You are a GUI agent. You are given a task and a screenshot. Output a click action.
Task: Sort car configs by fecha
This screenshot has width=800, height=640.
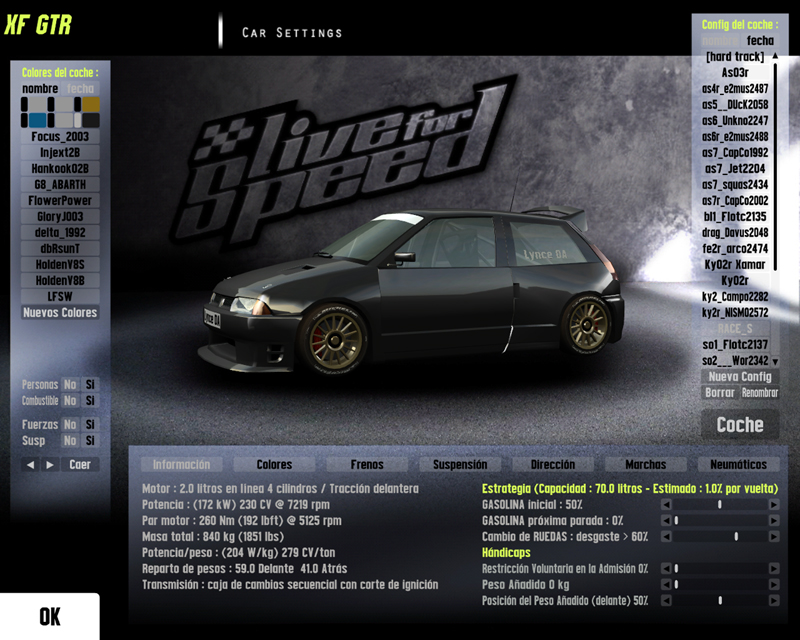click(760, 41)
